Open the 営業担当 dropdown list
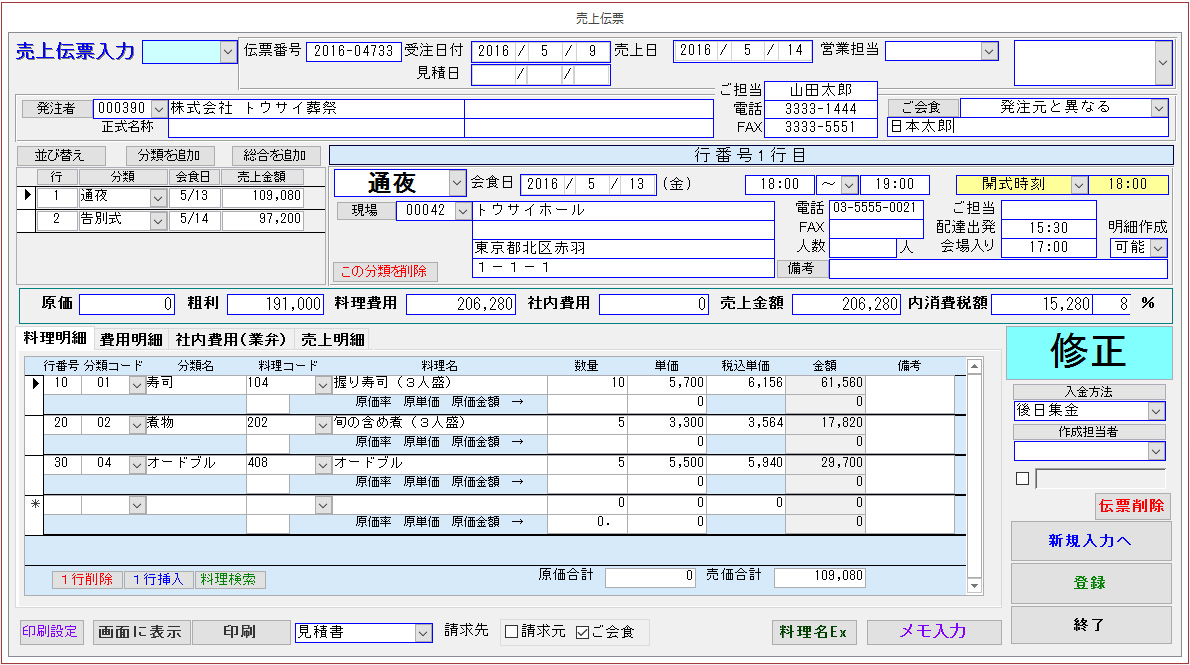 [989, 51]
